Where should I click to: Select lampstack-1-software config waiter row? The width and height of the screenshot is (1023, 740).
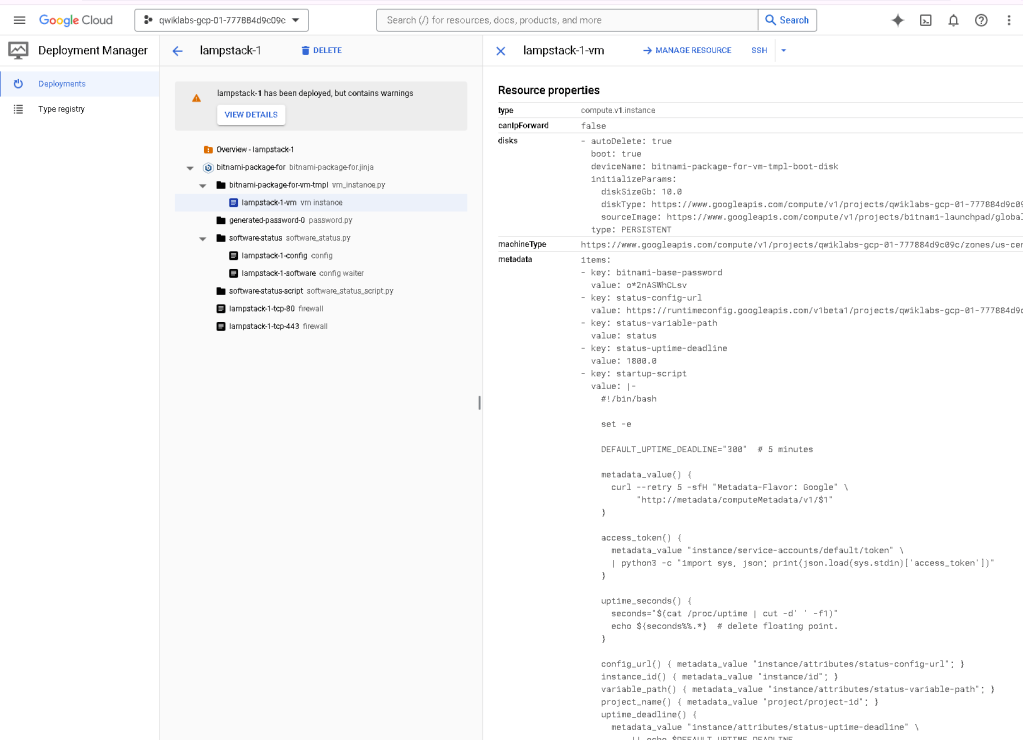click(321, 273)
